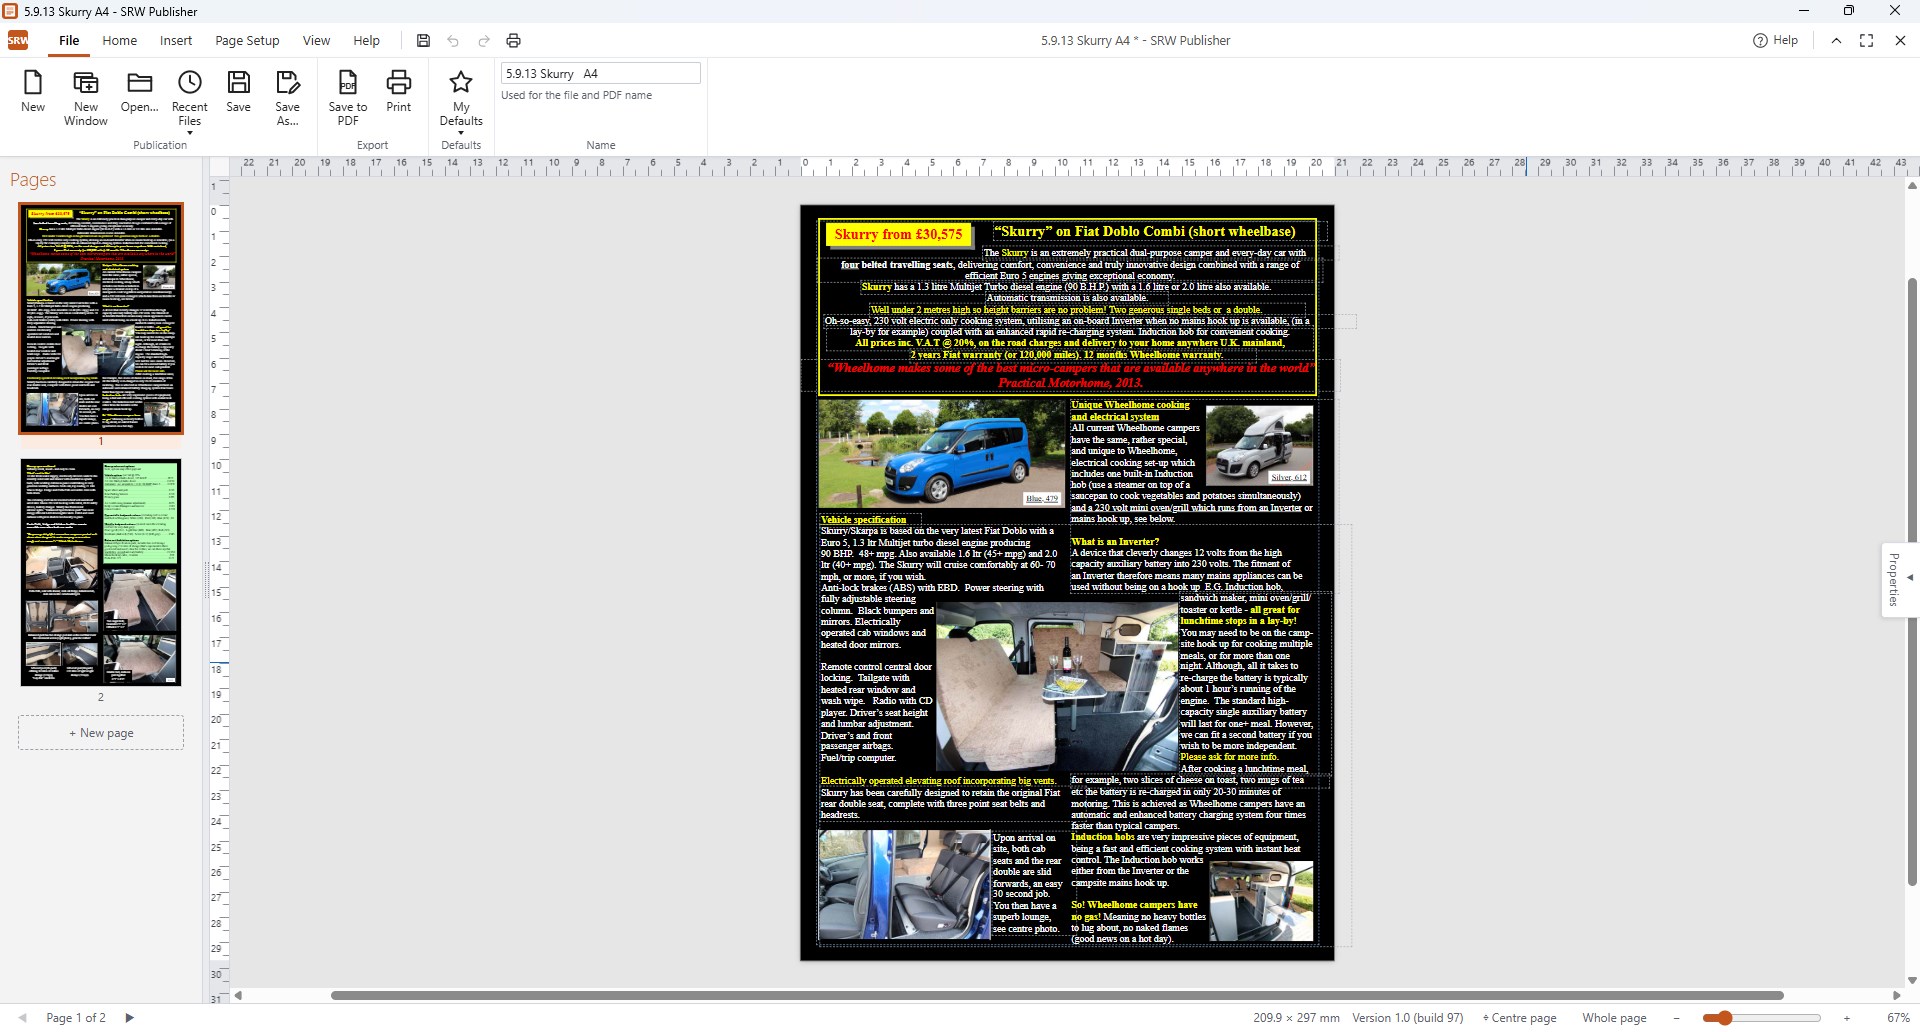This screenshot has width=1920, height=1032.
Task: Click the Open file icon
Action: (x=139, y=92)
